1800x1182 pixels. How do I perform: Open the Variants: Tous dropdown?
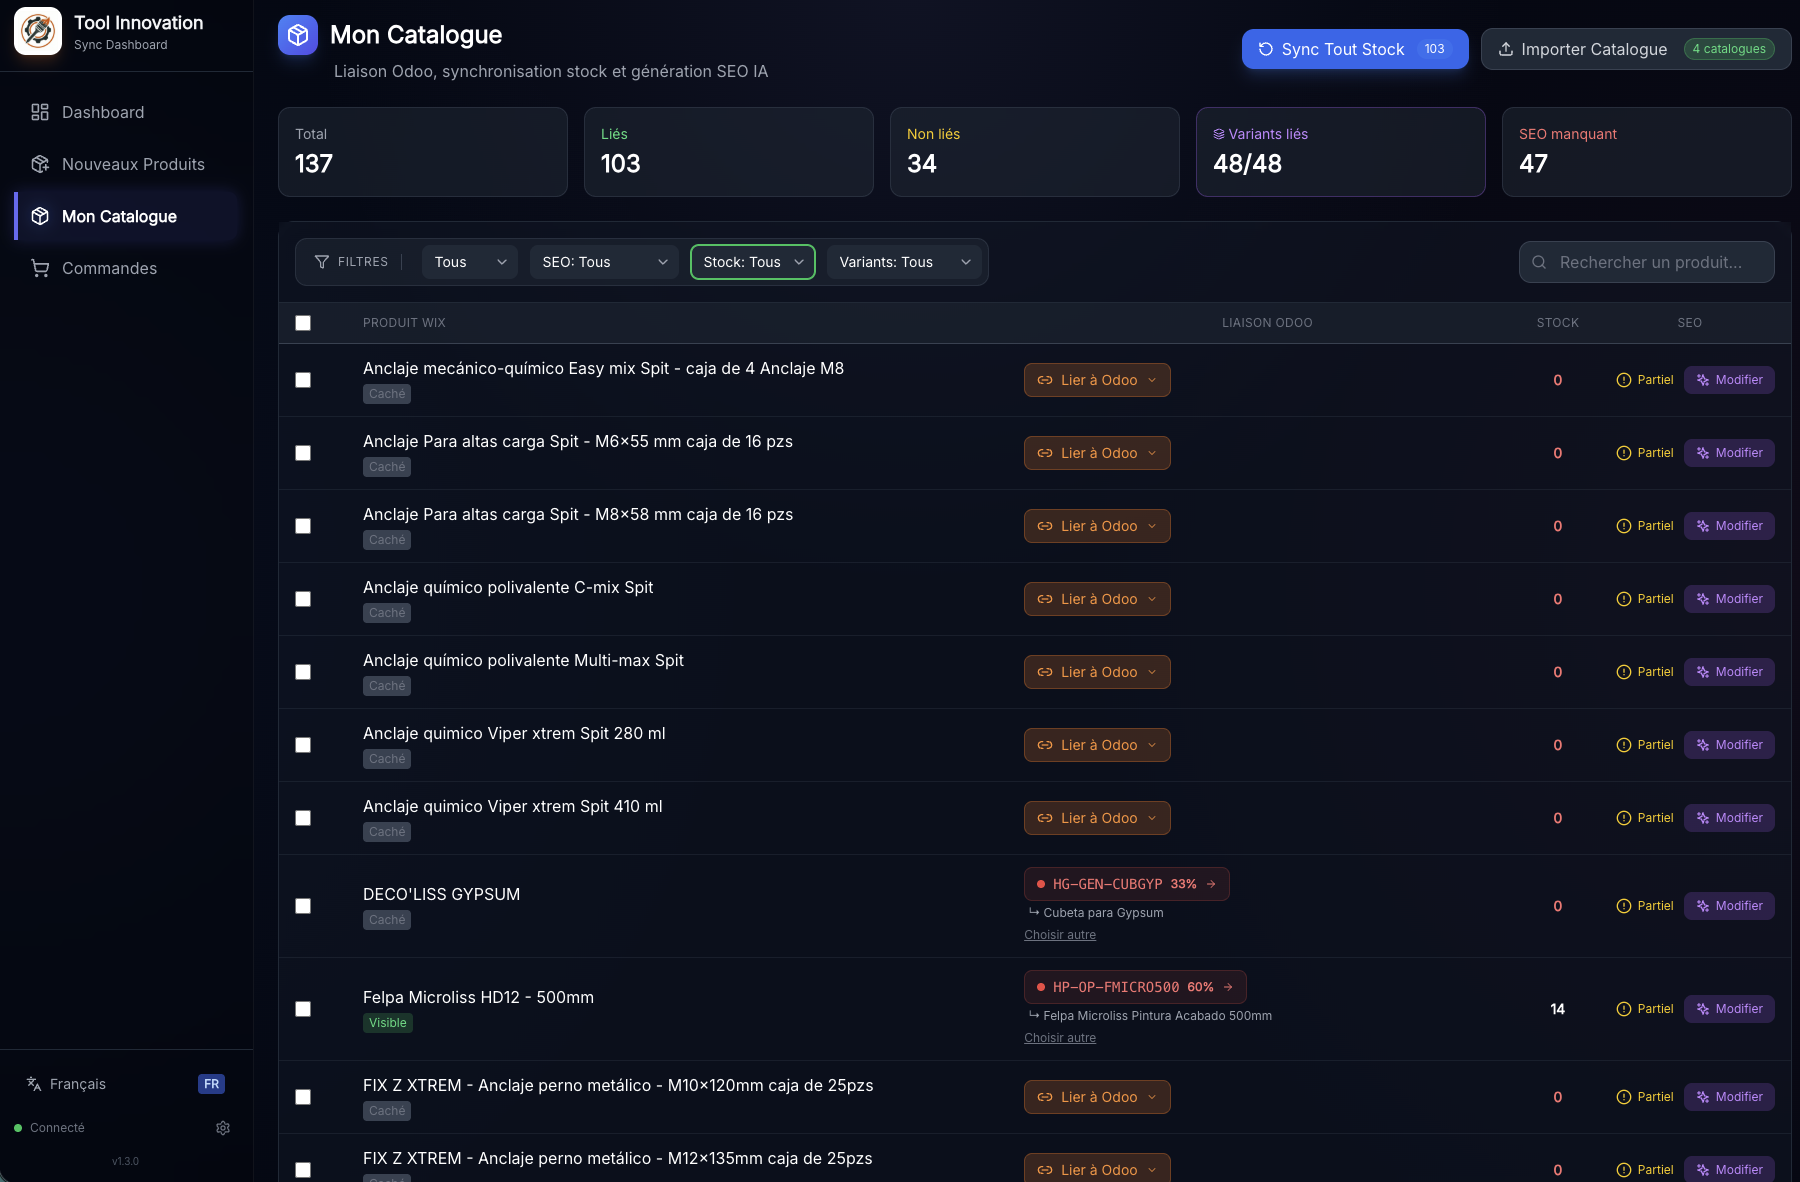pyautogui.click(x=904, y=262)
